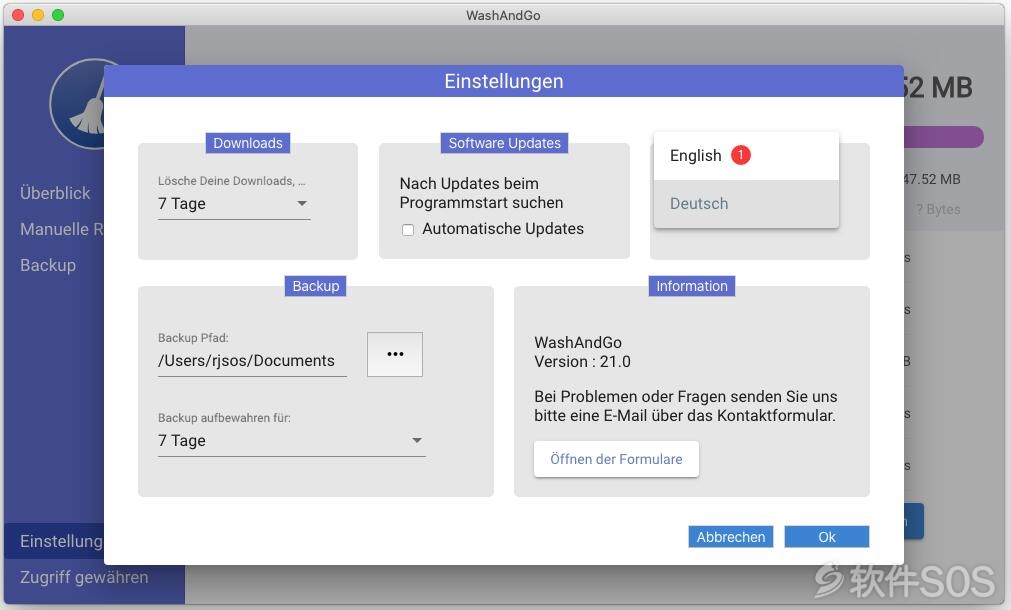Screen dimensions: 1011x610
Task: Click the Backup Pfad input field
Action: (x=252, y=361)
